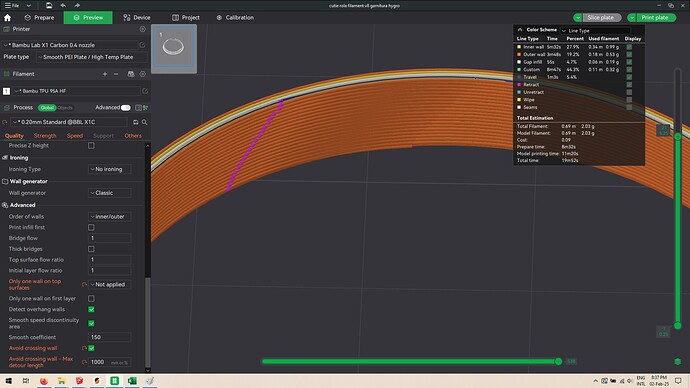The width and height of the screenshot is (690, 388).
Task: Select plate 1 thumbnail
Action: coord(174,48)
